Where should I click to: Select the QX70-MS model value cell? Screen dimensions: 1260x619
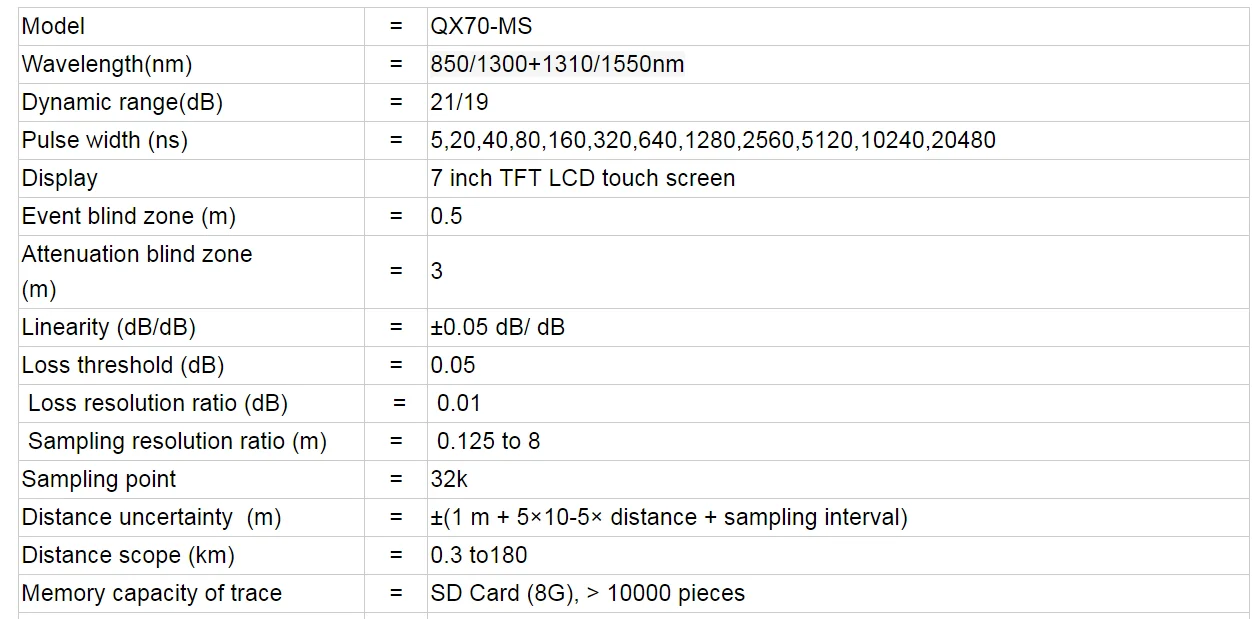(838, 26)
